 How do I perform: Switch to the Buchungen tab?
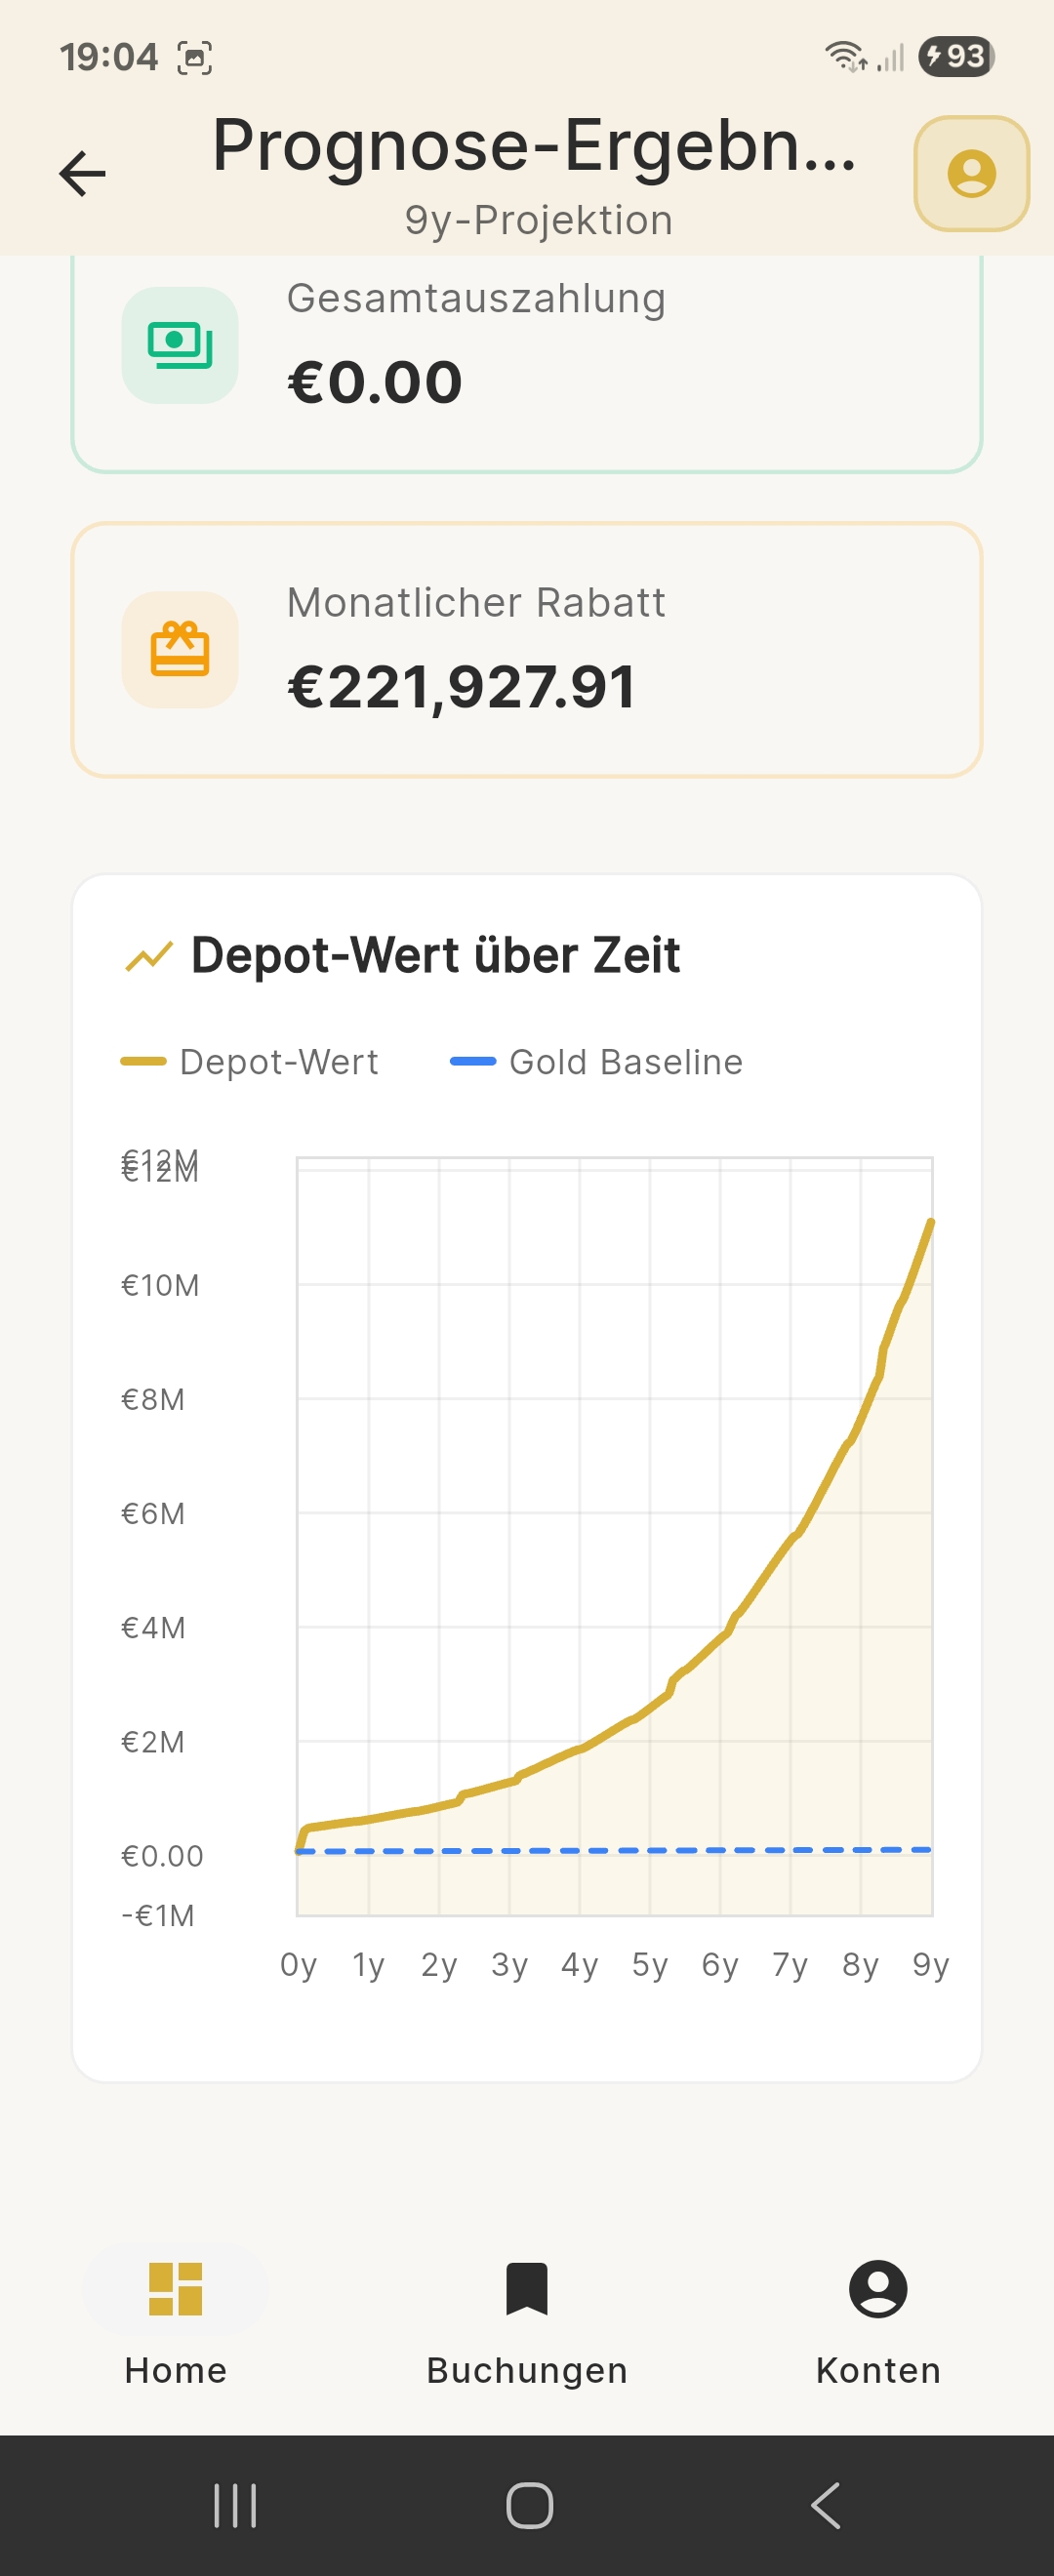pos(527,2322)
